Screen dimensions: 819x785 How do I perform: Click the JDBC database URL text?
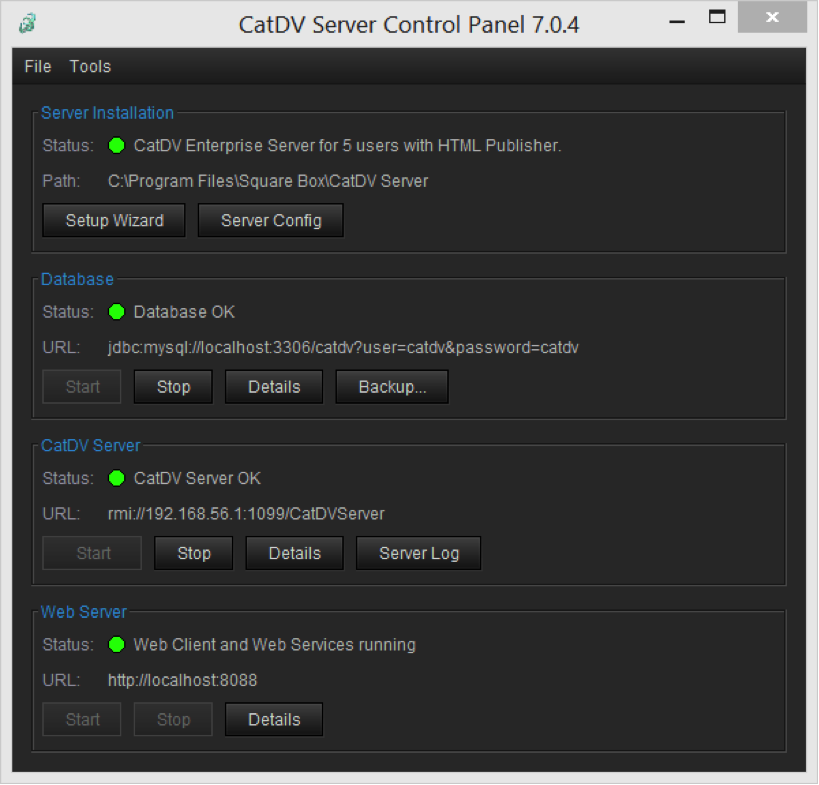[x=343, y=348]
